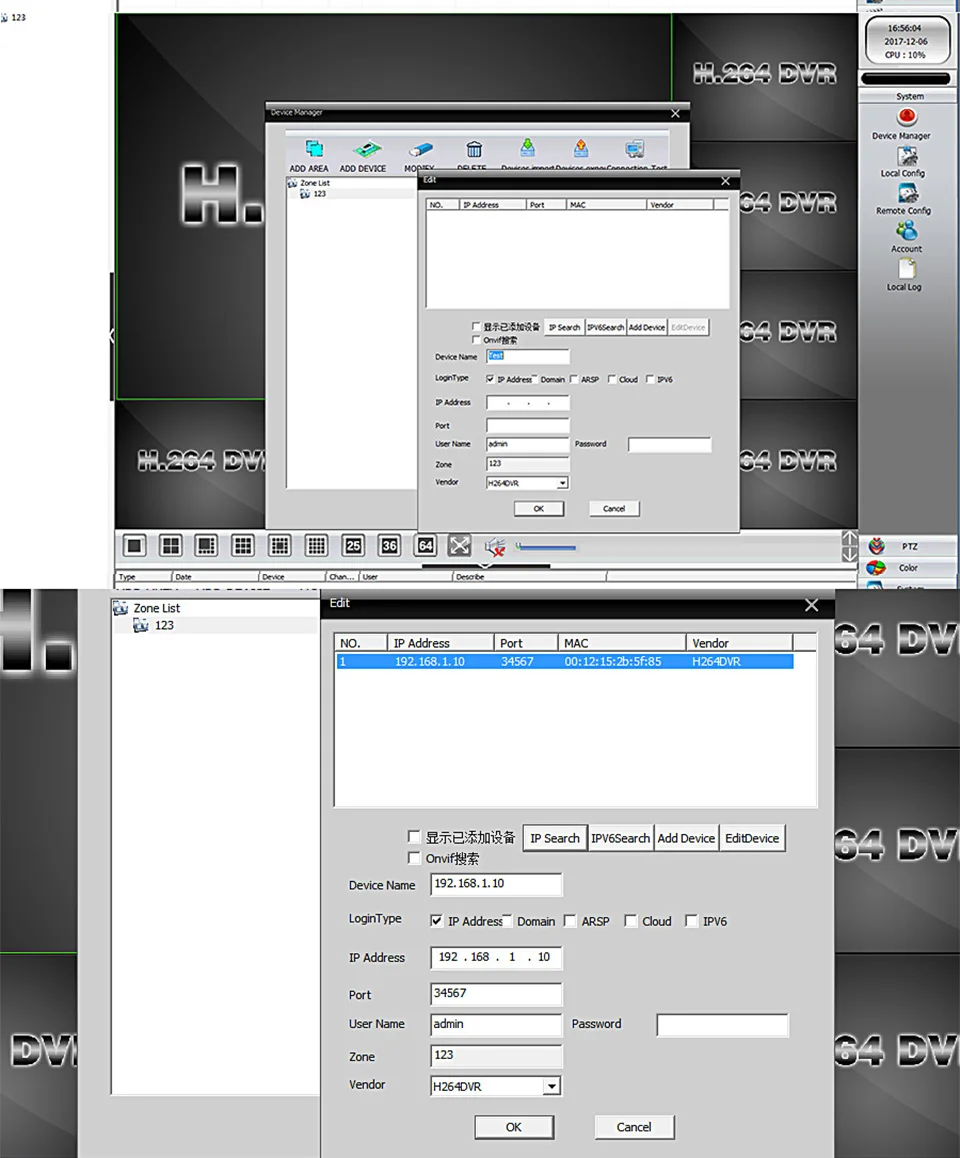Switch to single-view layout

[x=134, y=546]
